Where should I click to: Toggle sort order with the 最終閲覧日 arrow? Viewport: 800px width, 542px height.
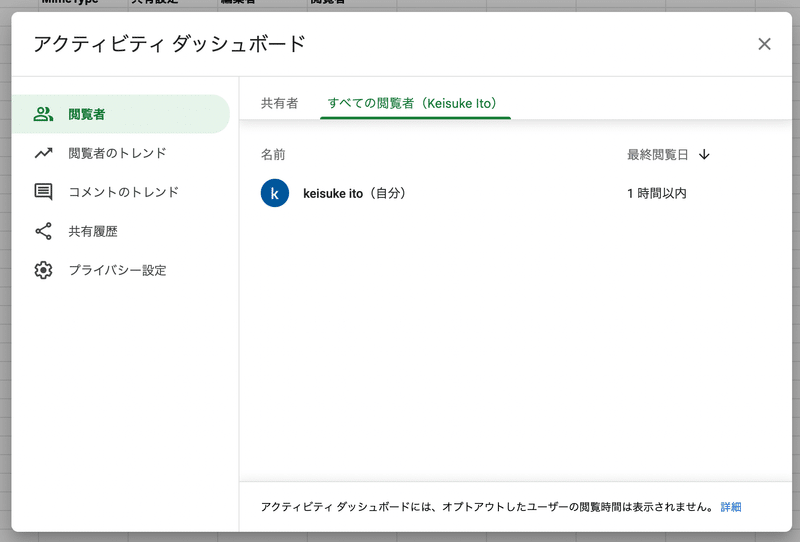pyautogui.click(x=704, y=154)
